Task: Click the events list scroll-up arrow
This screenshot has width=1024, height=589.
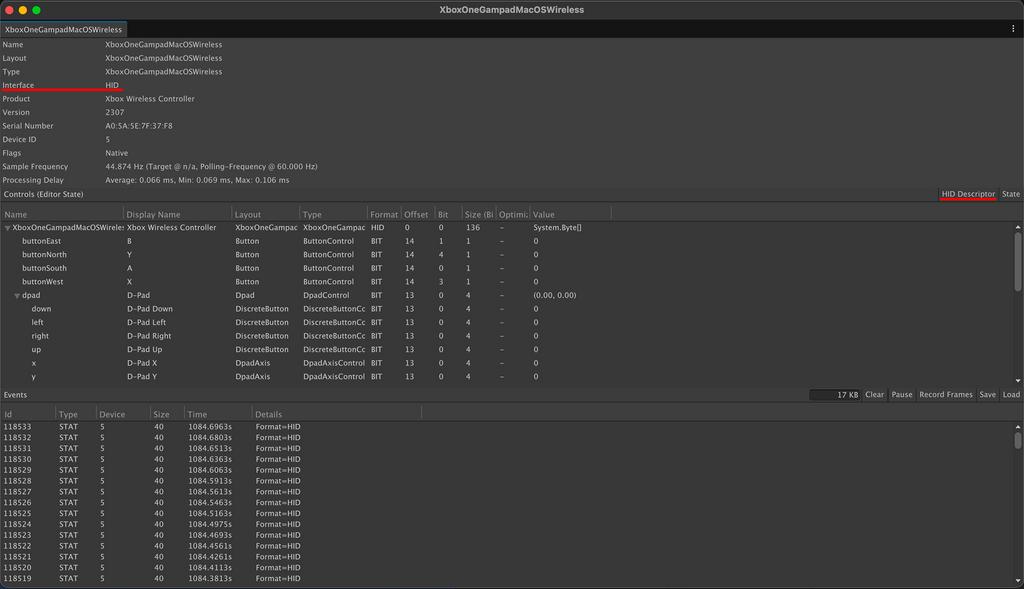Action: pos(1017,426)
